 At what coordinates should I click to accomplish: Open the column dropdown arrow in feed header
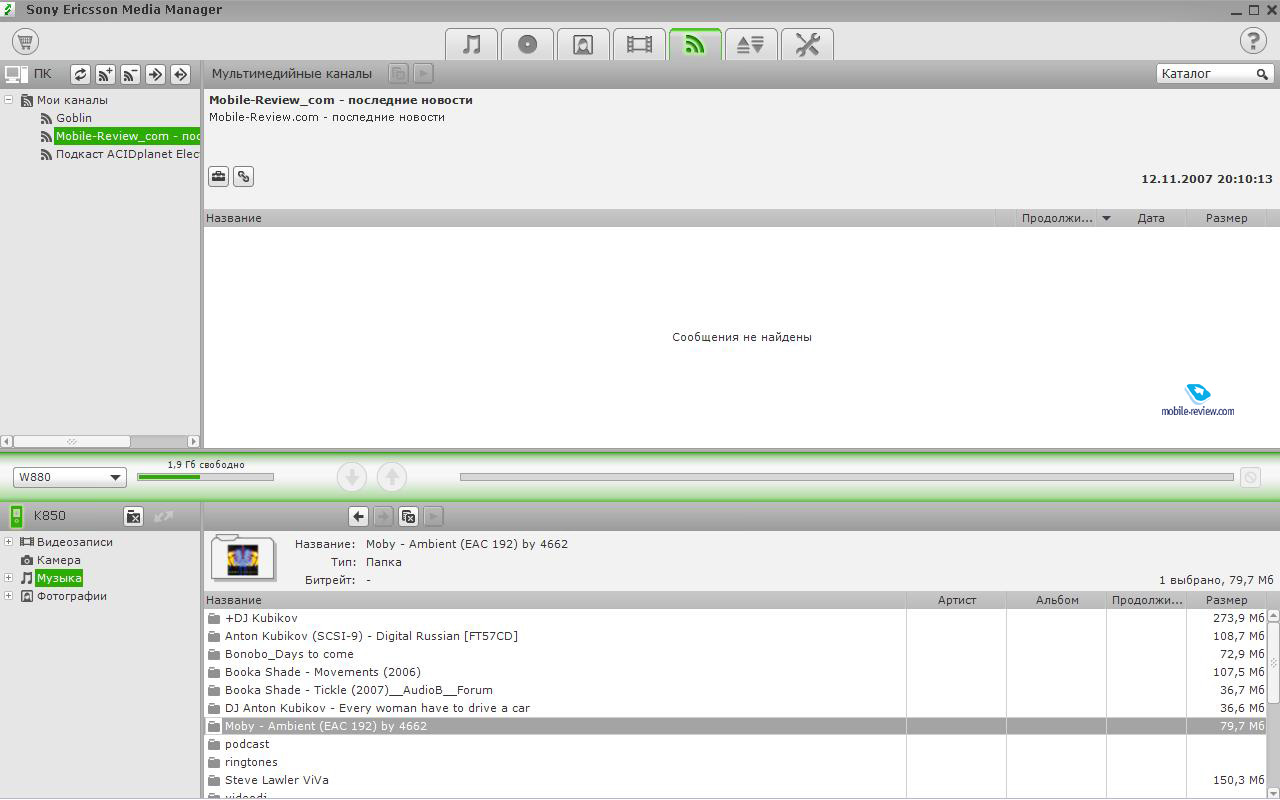[x=1106, y=218]
